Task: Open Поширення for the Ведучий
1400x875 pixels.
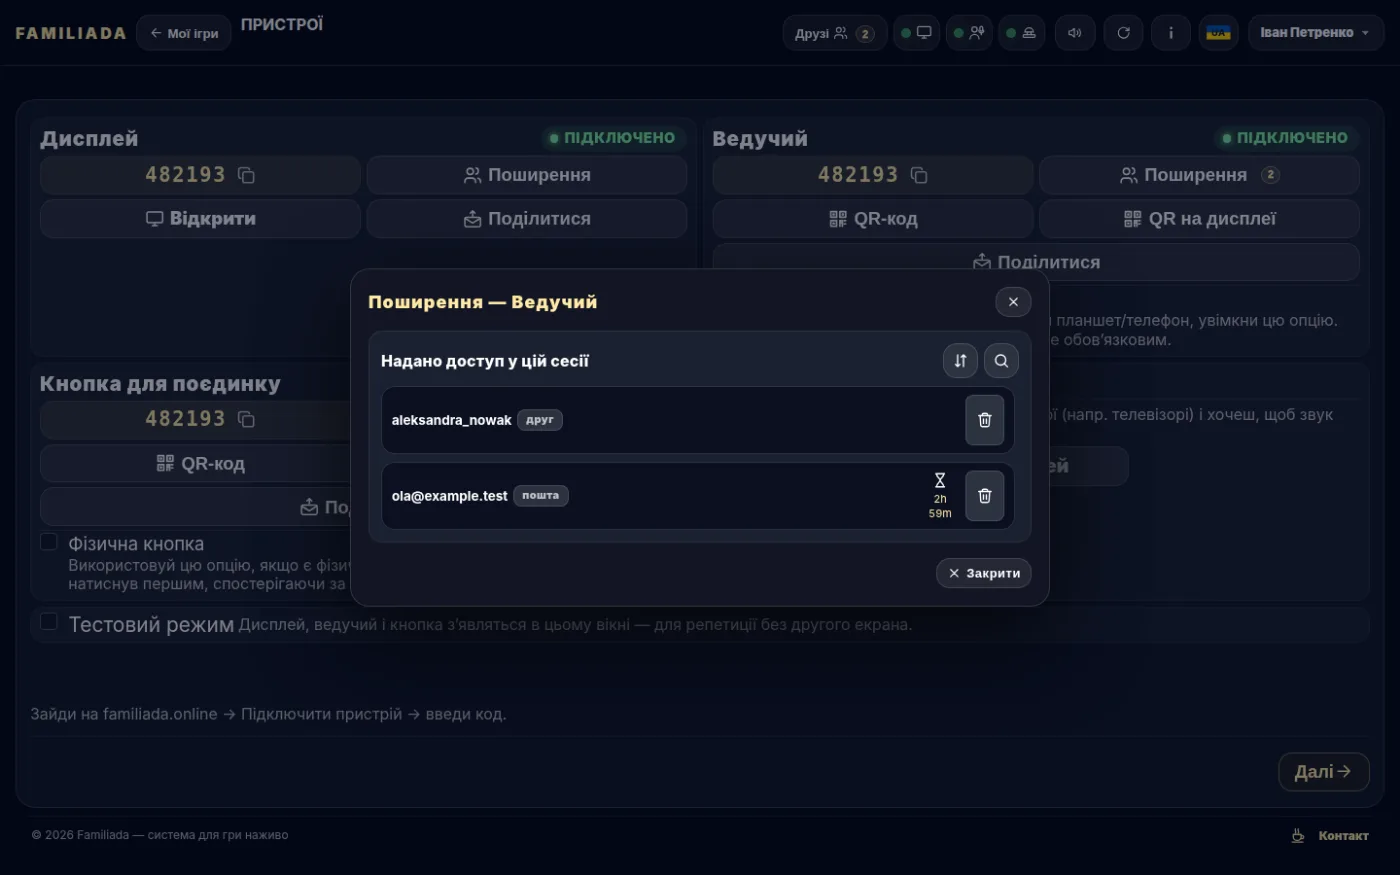Action: [x=1199, y=175]
